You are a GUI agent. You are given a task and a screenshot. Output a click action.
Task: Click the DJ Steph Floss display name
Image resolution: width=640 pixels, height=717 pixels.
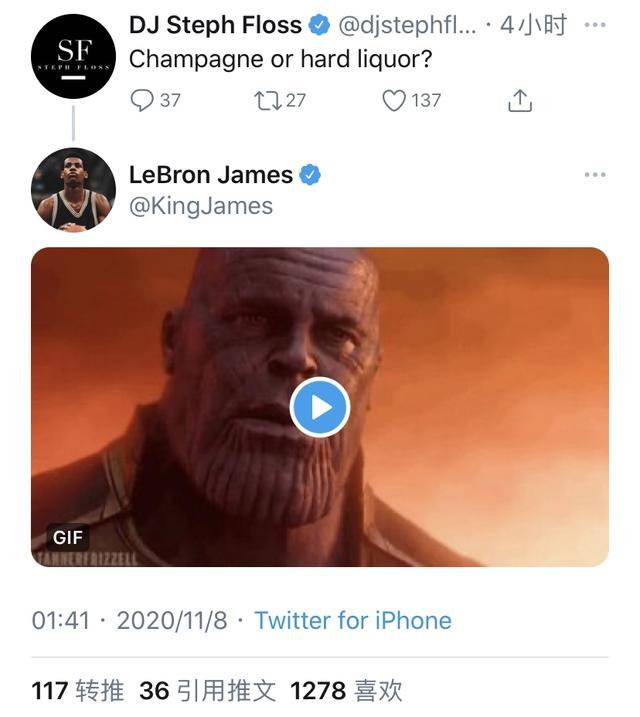[215, 26]
